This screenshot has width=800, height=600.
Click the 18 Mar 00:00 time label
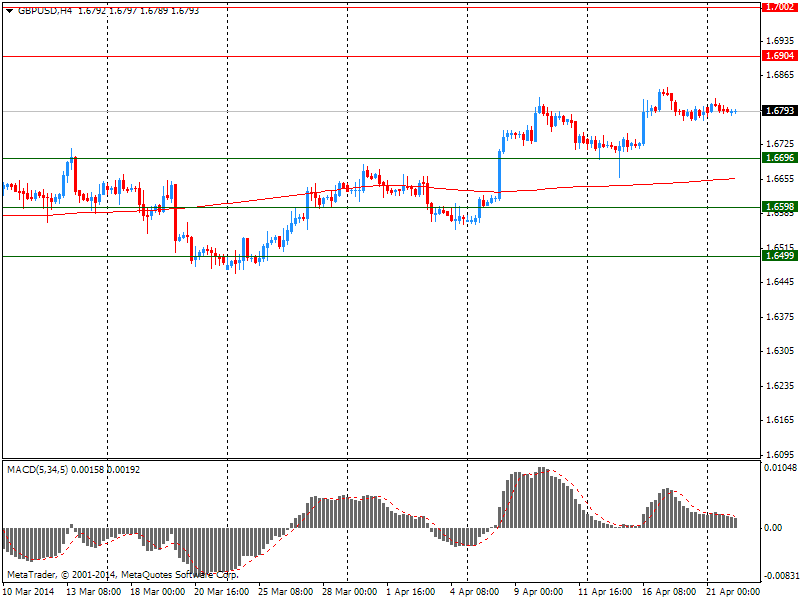pos(158,592)
